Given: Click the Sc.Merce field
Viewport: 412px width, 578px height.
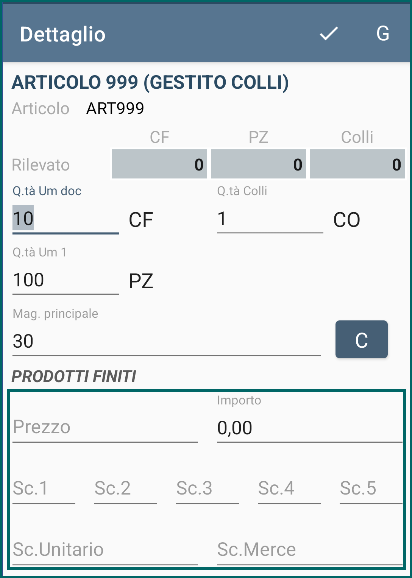Looking at the screenshot, I should click(309, 550).
